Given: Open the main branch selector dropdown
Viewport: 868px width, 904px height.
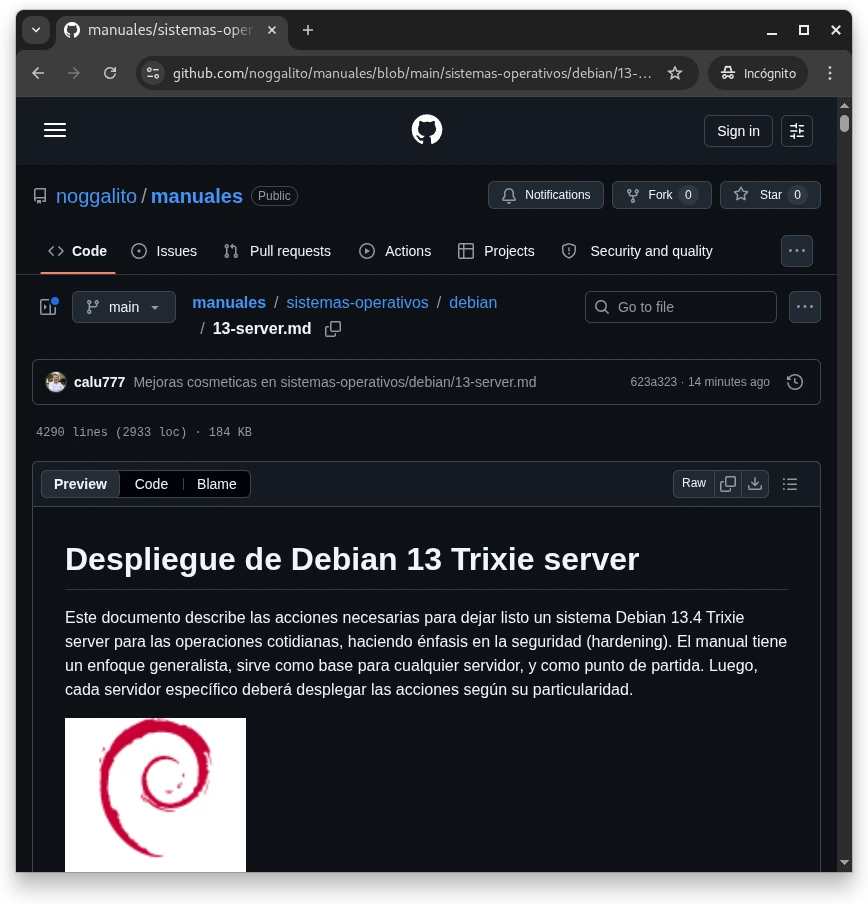Looking at the screenshot, I should click(x=124, y=307).
